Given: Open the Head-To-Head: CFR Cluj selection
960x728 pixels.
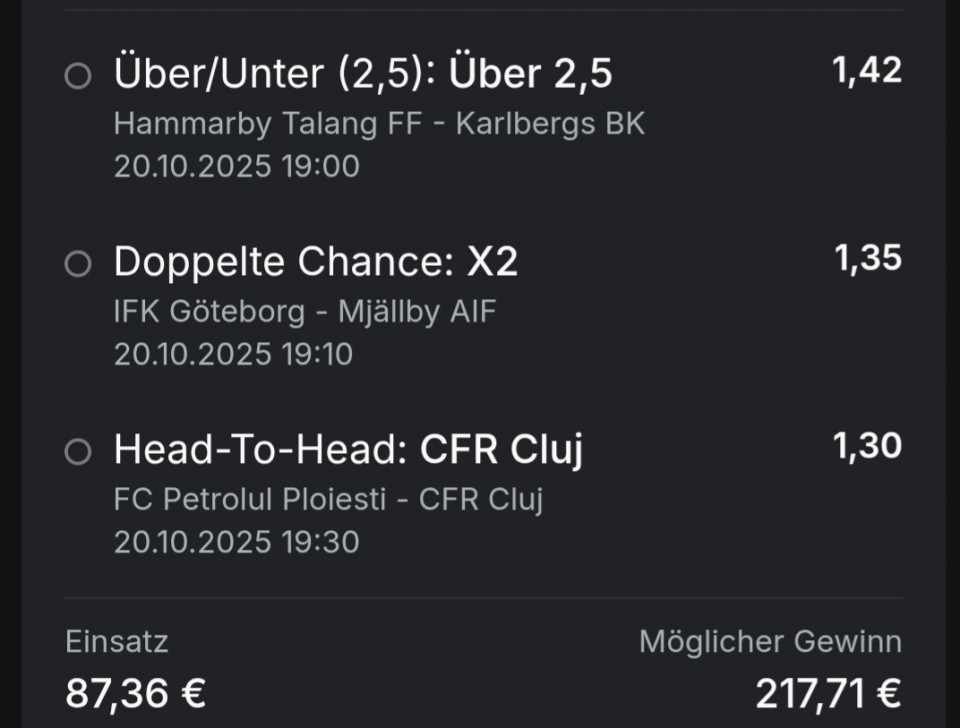Looking at the screenshot, I should pos(348,450).
